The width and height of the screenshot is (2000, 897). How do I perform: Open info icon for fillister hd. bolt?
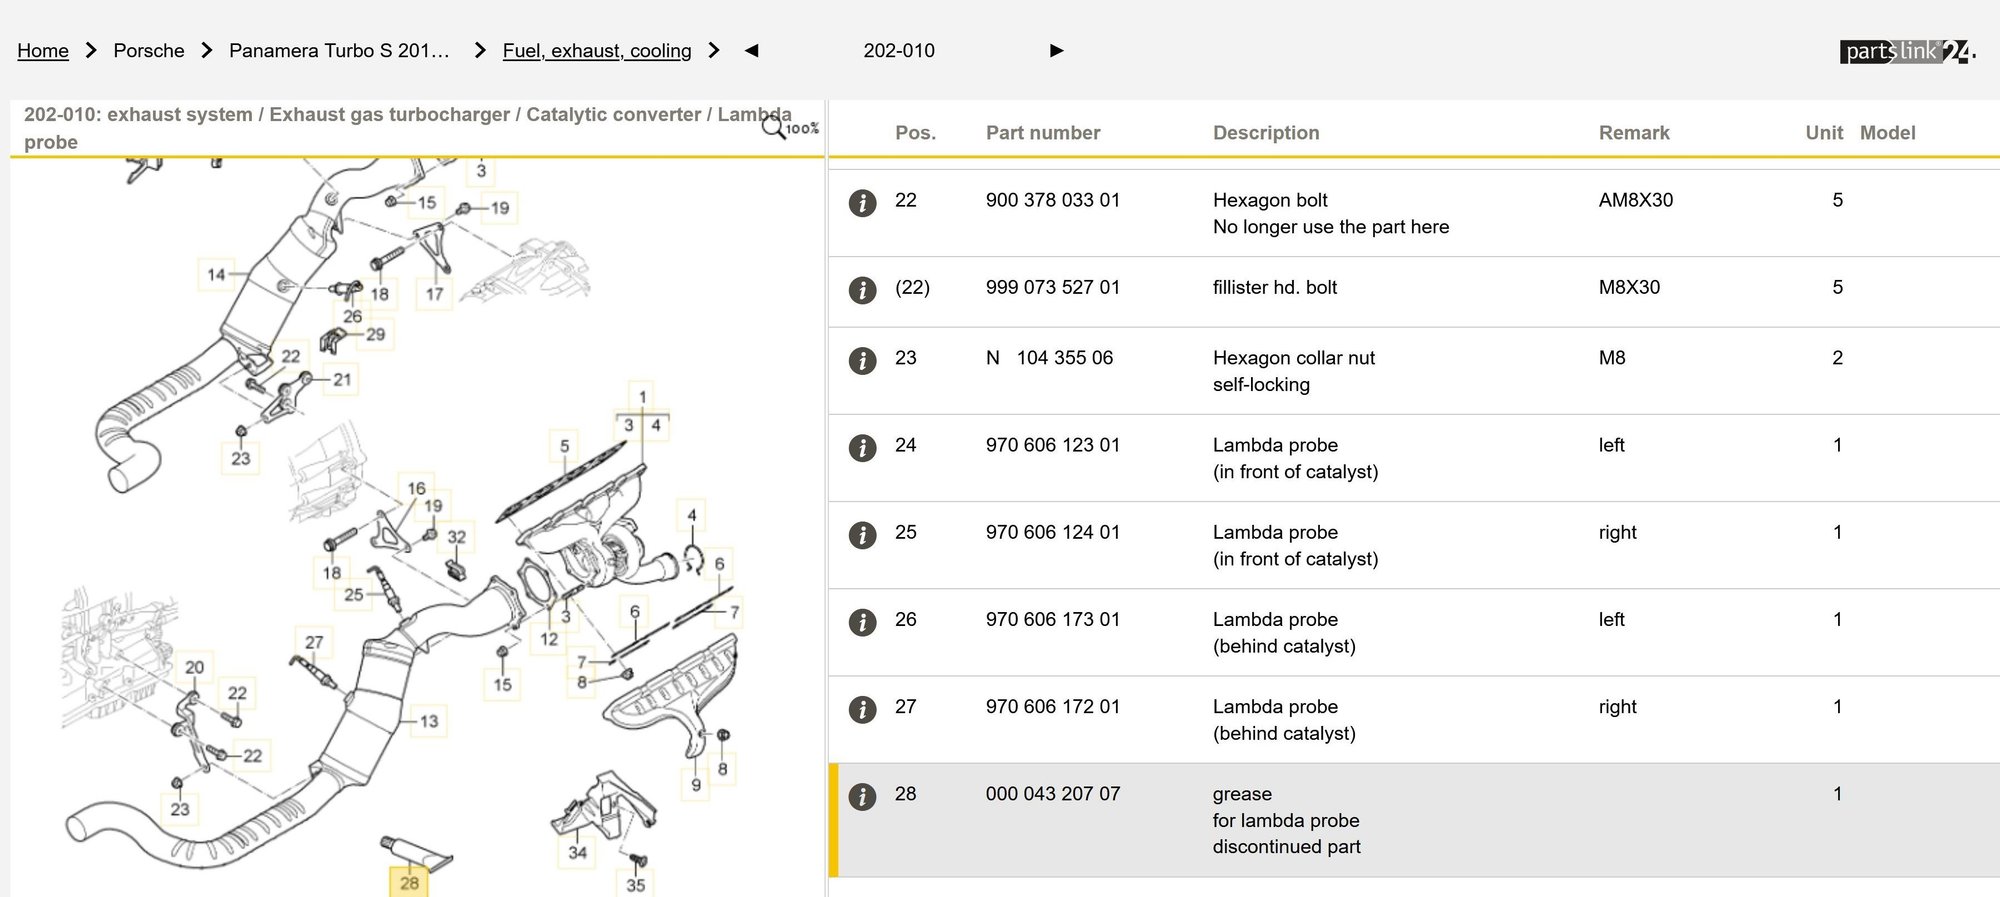pos(862,290)
